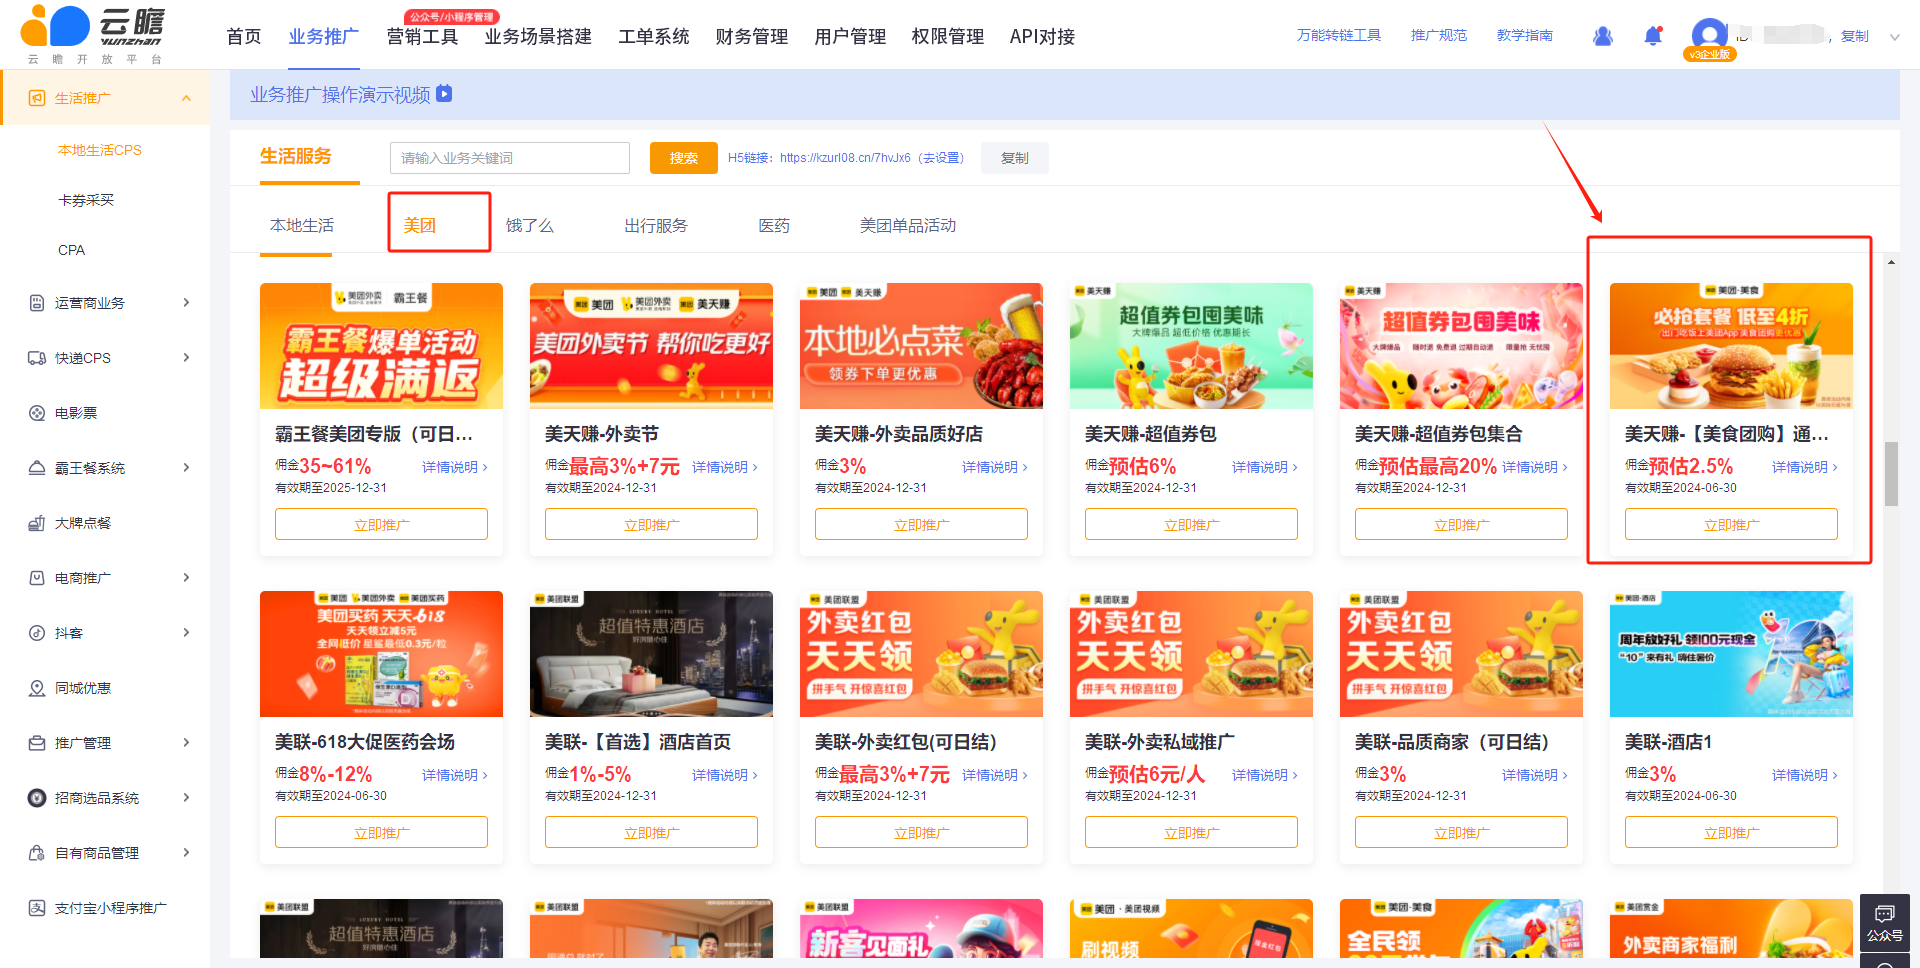
Task: Expand 运营商业务 submenu arrow
Action: [x=186, y=303]
